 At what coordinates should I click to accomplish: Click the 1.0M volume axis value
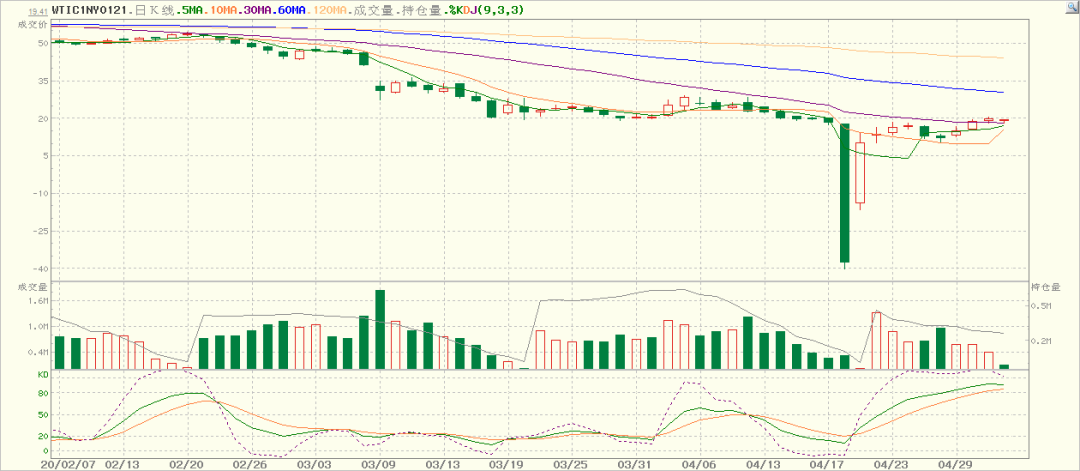(39, 326)
